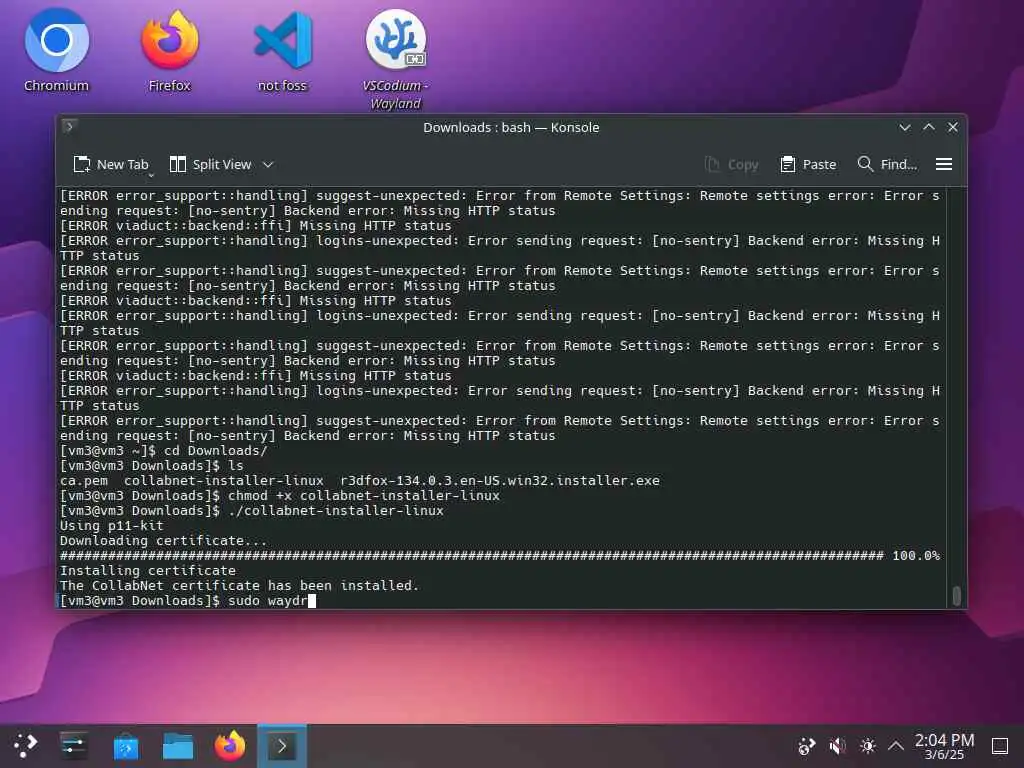Click the Firefox taskbar icon
This screenshot has width=1024, height=768.
[230, 746]
